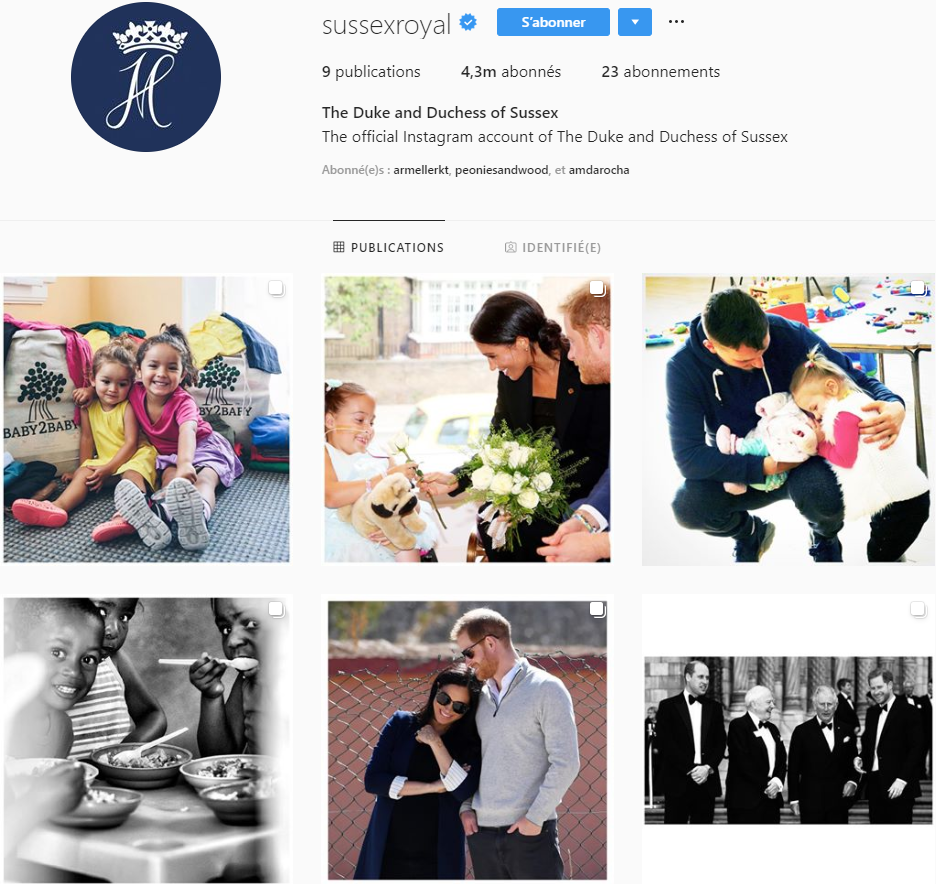The image size is (936, 884).
Task: Click the tagged-person icon beside Identifié(e)
Action: click(510, 247)
